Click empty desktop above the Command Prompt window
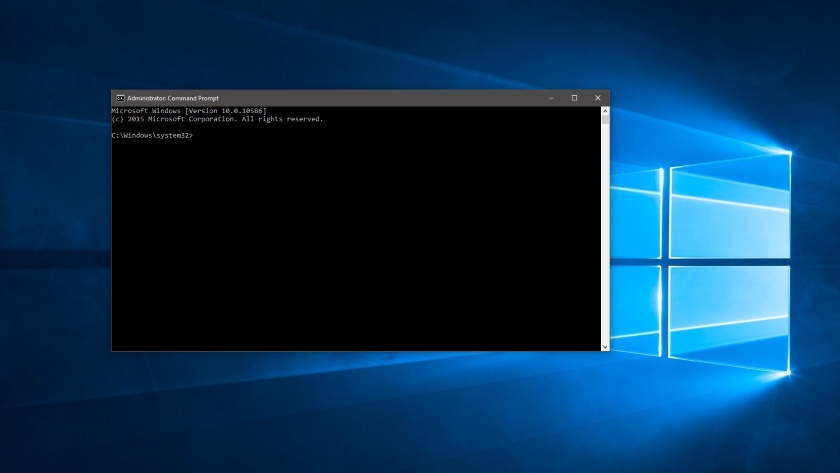The image size is (840, 473). tap(350, 45)
